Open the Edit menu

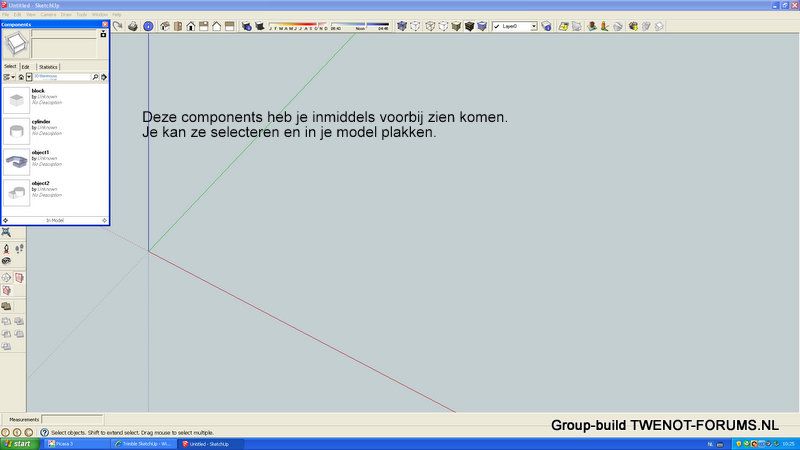[x=17, y=15]
